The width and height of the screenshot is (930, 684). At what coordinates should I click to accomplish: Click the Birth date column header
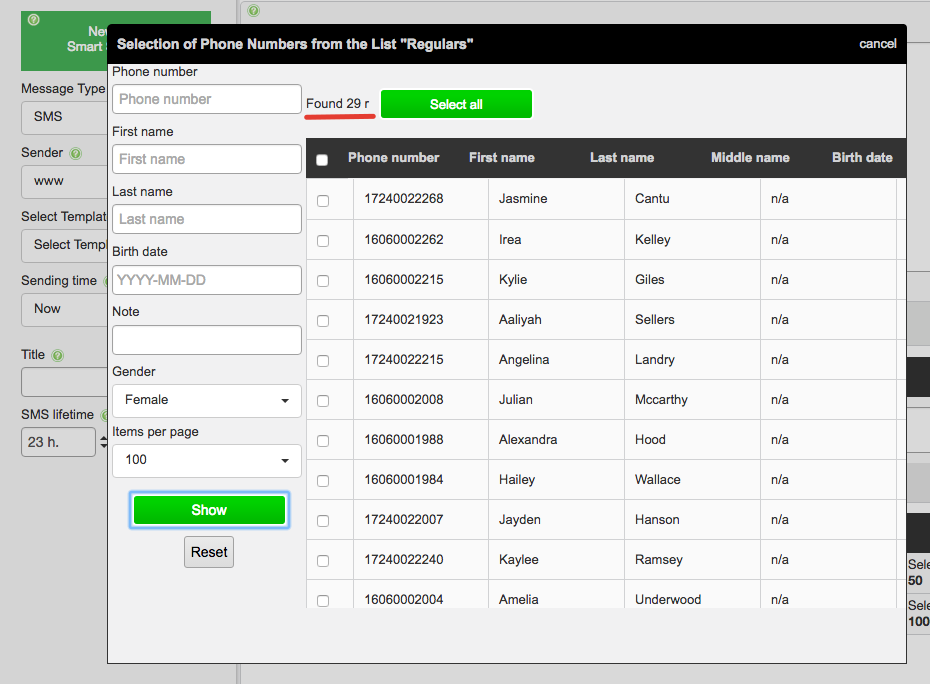[x=862, y=158]
